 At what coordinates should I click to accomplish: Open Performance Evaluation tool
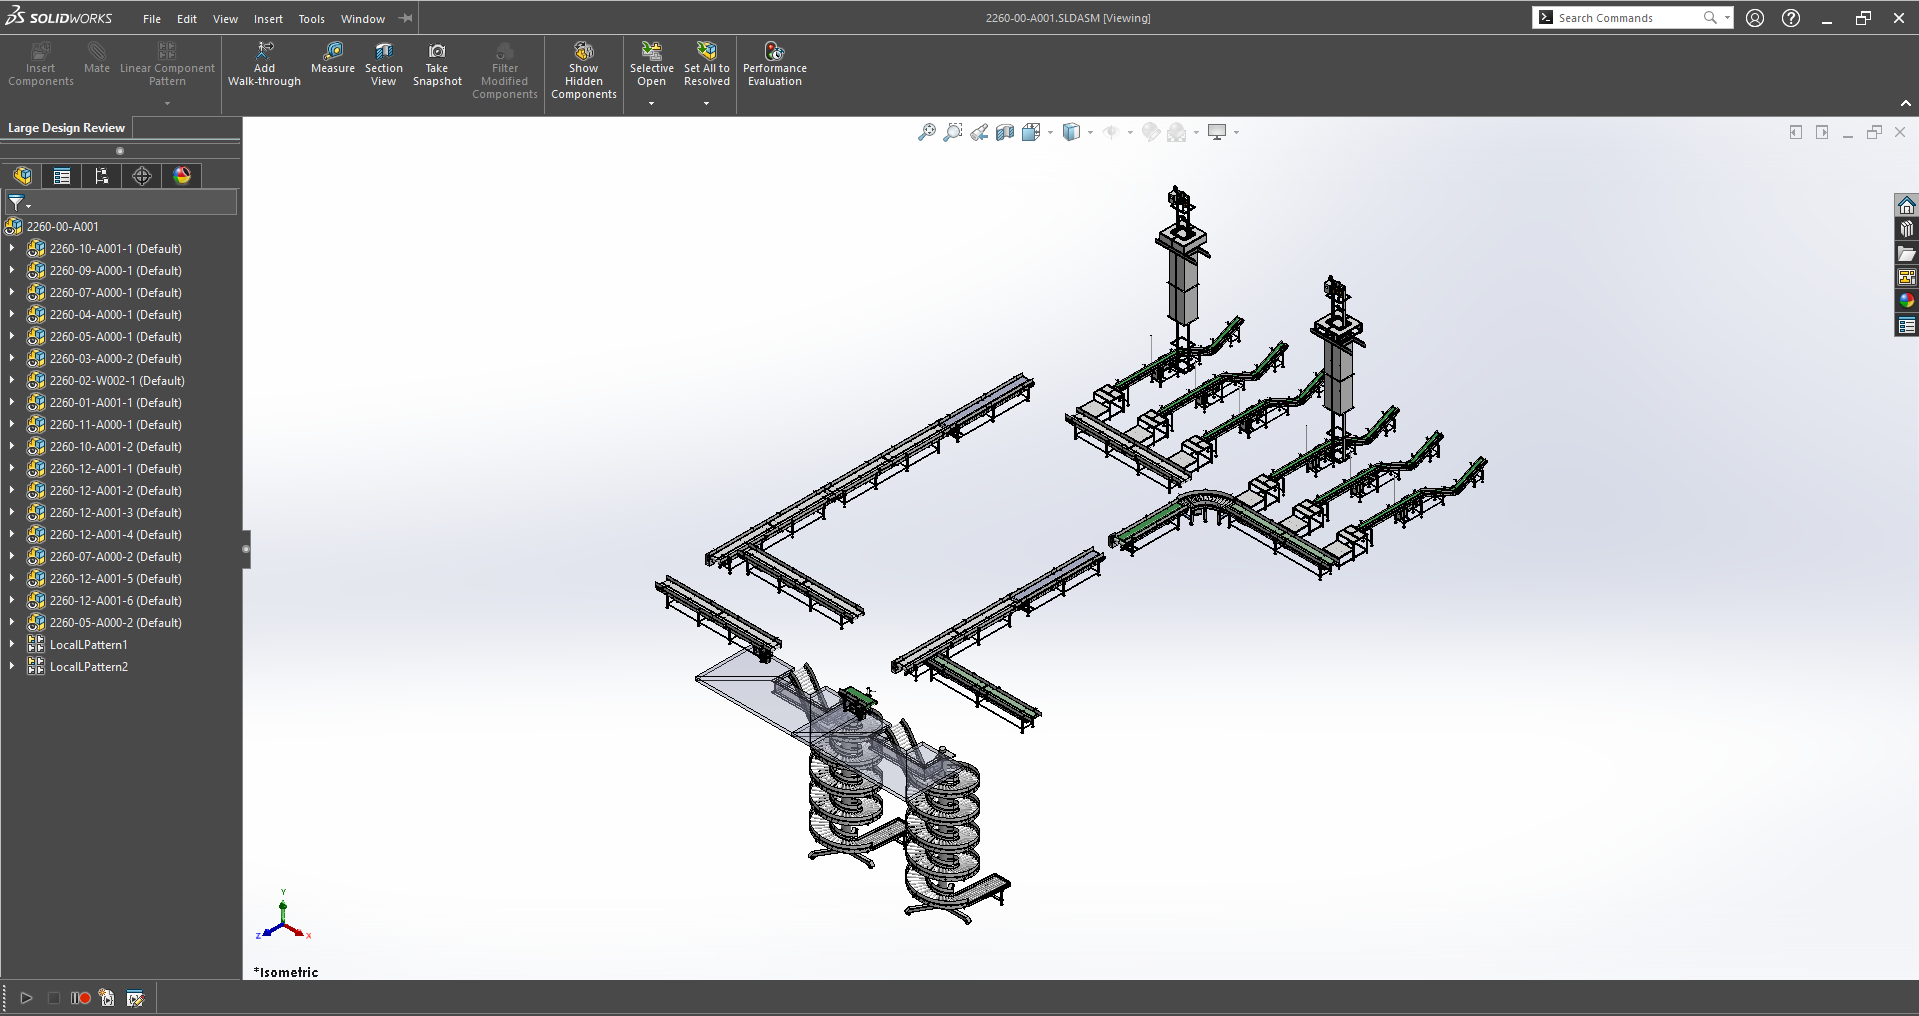pyautogui.click(x=774, y=52)
